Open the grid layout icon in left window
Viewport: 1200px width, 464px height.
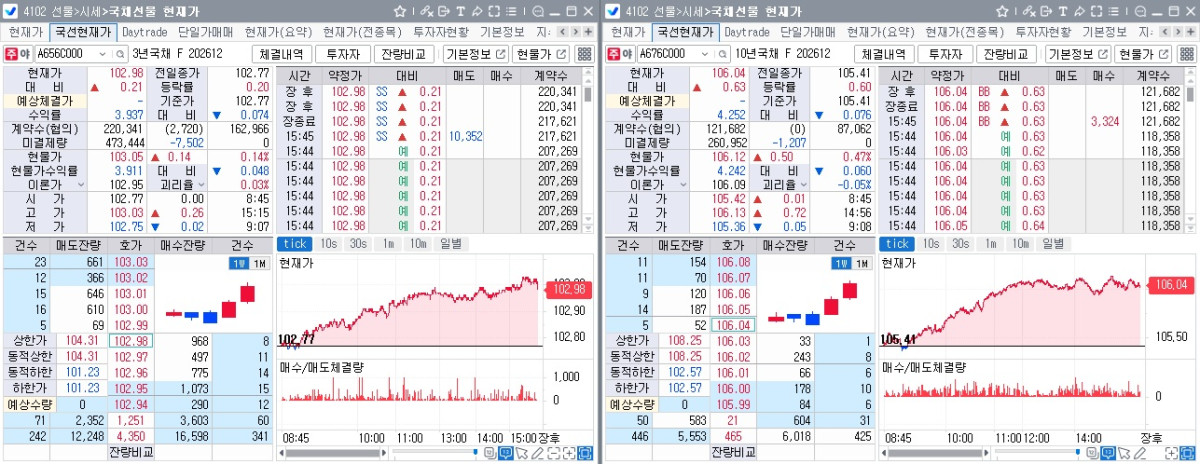pos(585,54)
